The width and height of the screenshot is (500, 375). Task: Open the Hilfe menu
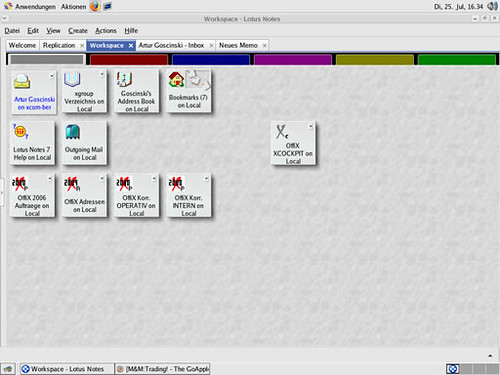[131, 31]
